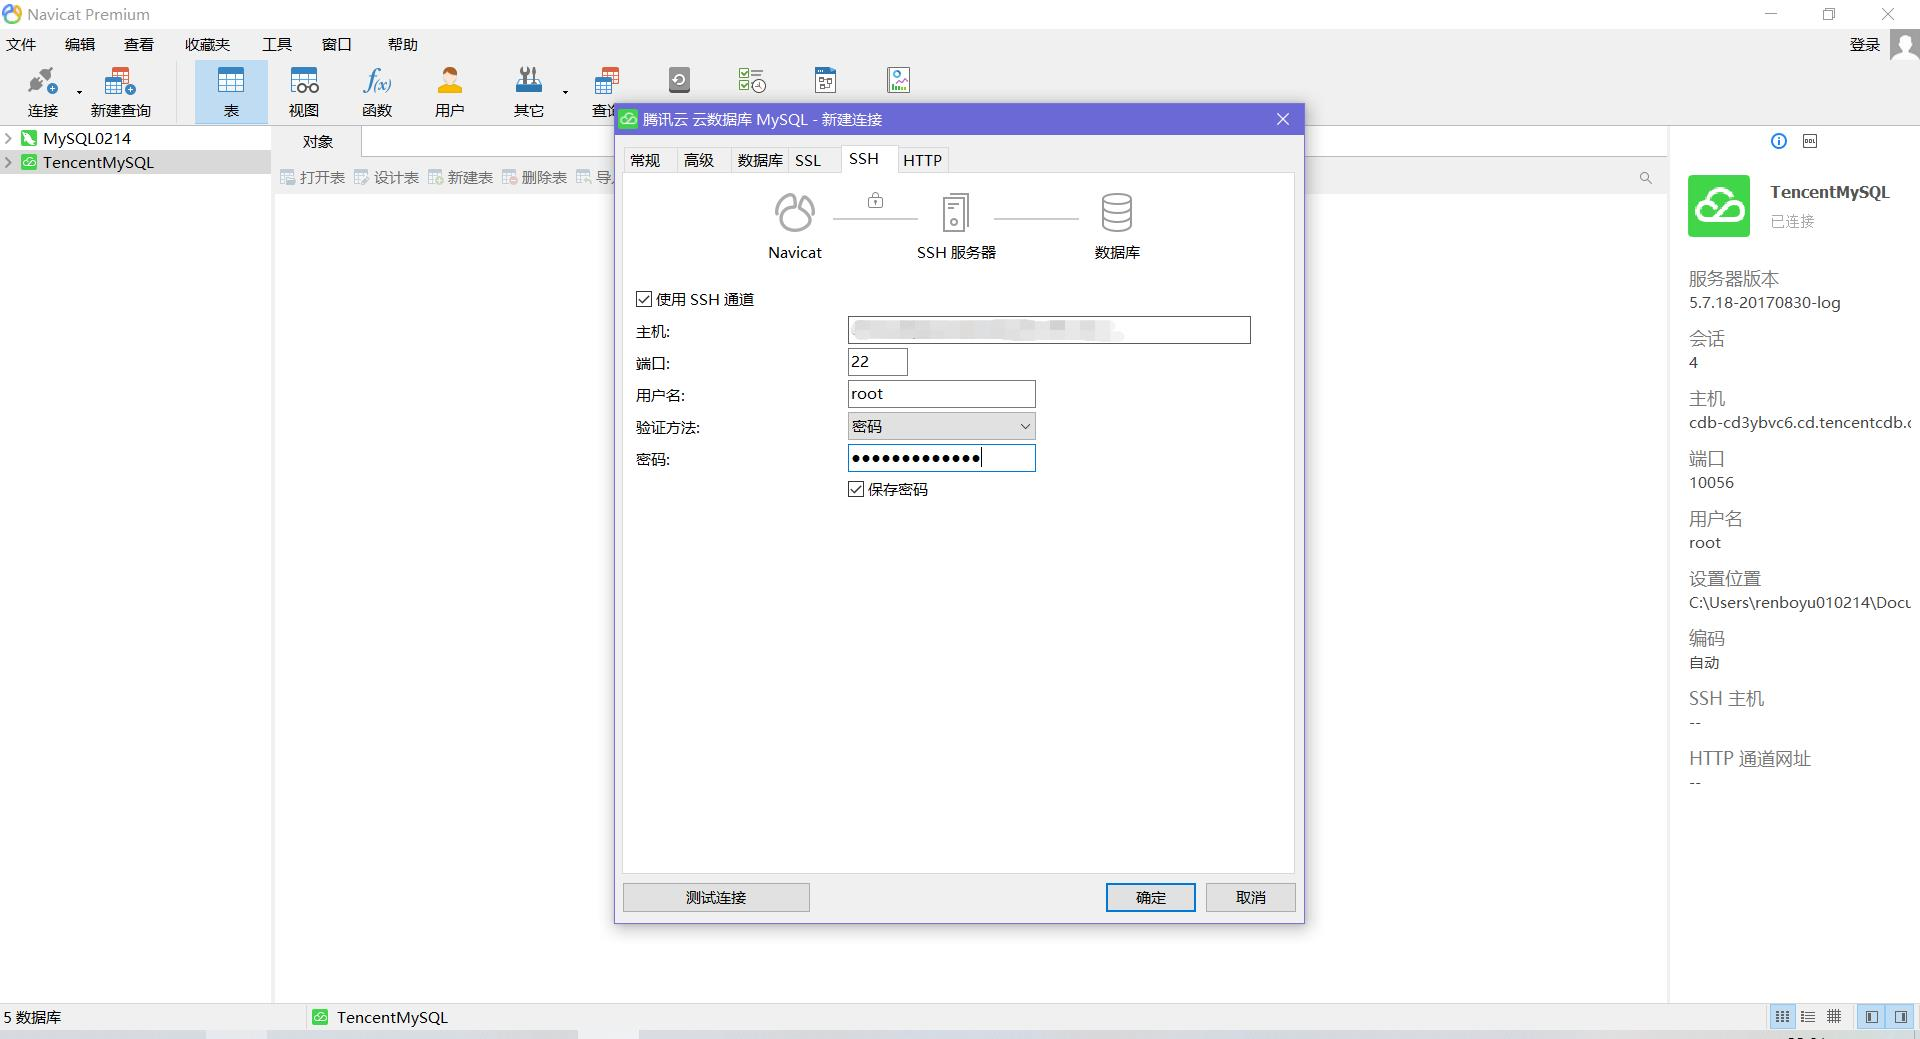The height and width of the screenshot is (1039, 1920).
Task: Click the search magnifier in object pane
Action: pos(1645,178)
